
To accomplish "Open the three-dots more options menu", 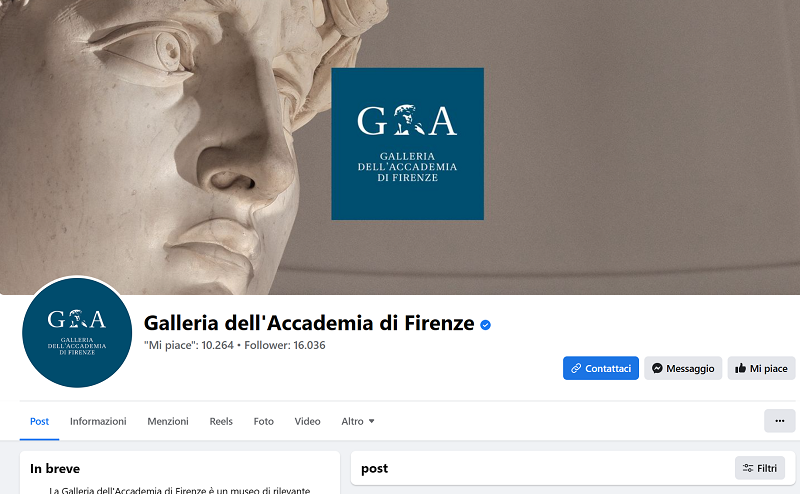I will pyautogui.click(x=780, y=421).
